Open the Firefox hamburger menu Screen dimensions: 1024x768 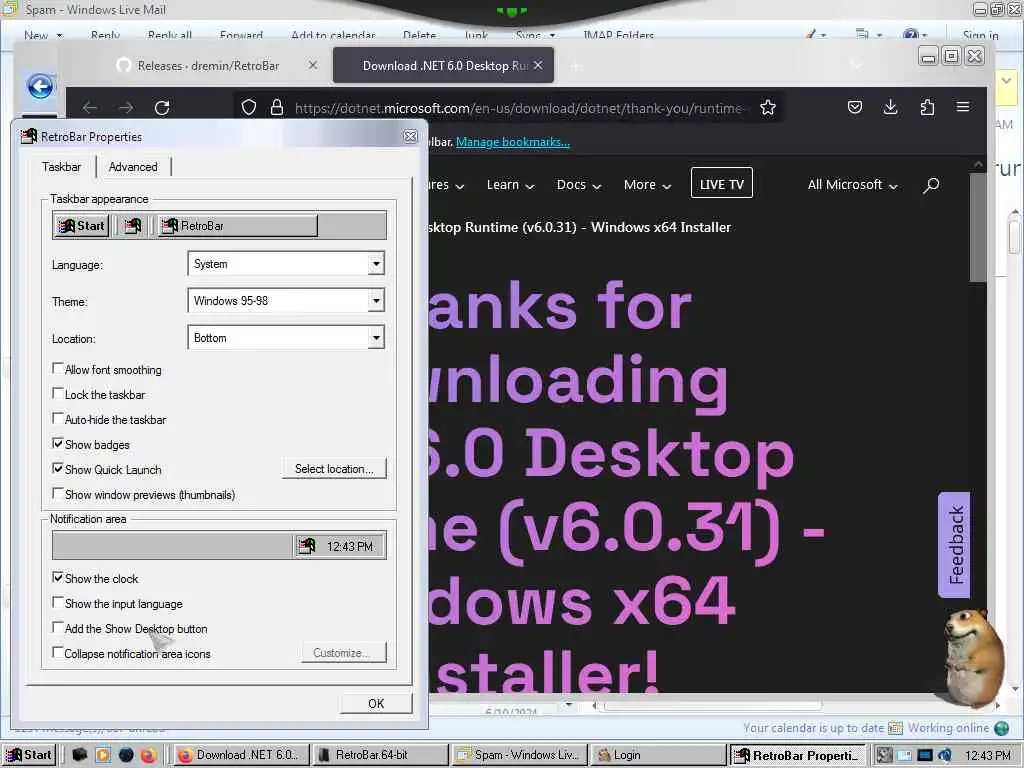pos(963,106)
